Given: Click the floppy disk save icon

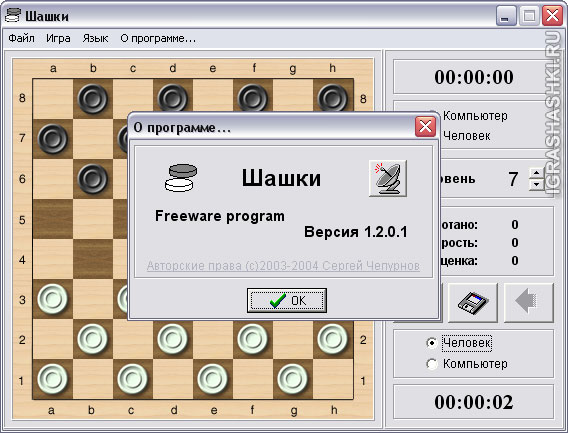Looking at the screenshot, I should click(x=473, y=303).
